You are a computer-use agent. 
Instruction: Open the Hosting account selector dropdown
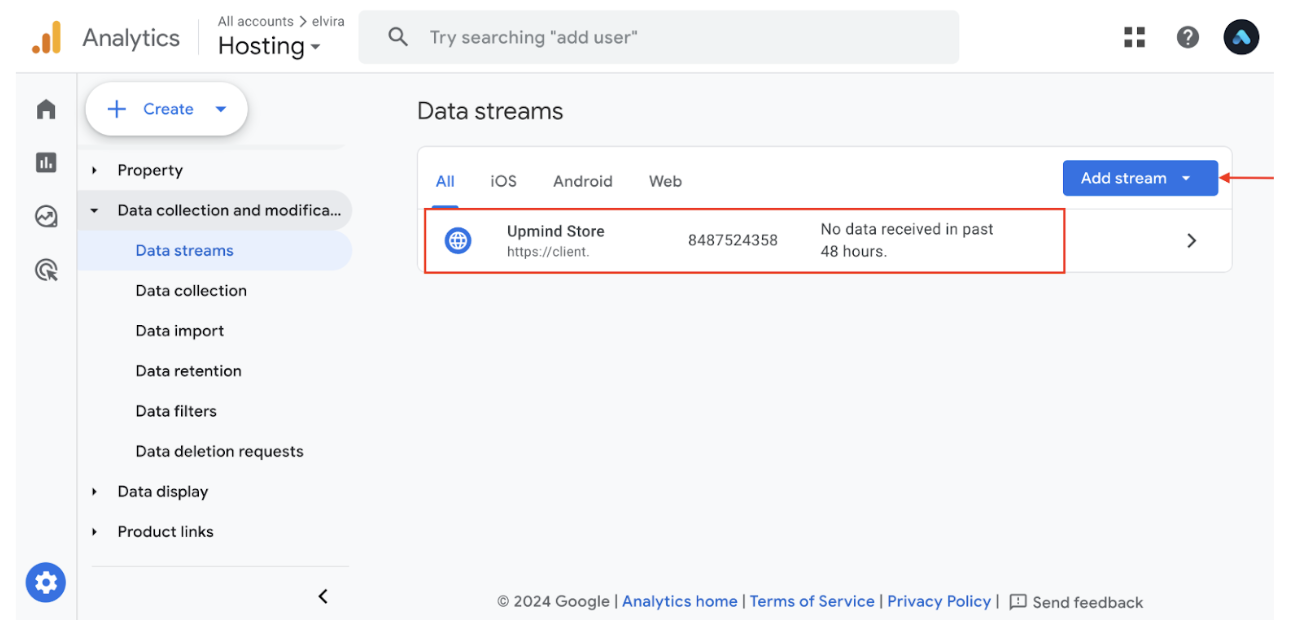(x=269, y=46)
